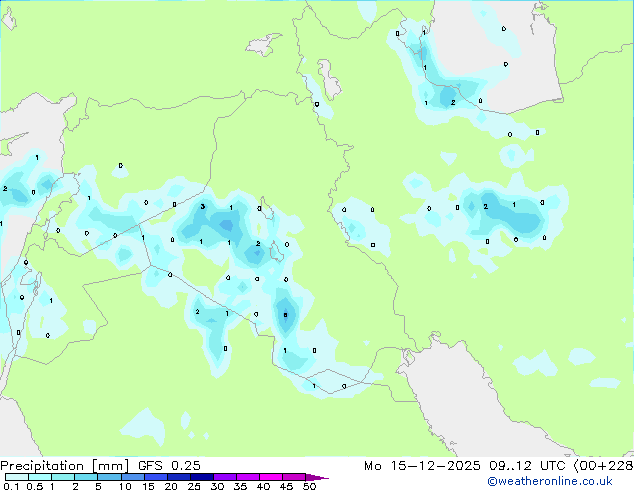The height and width of the screenshot is (490, 634).
Task: Select the 45–50 mm legend swatch
Action: point(294,477)
